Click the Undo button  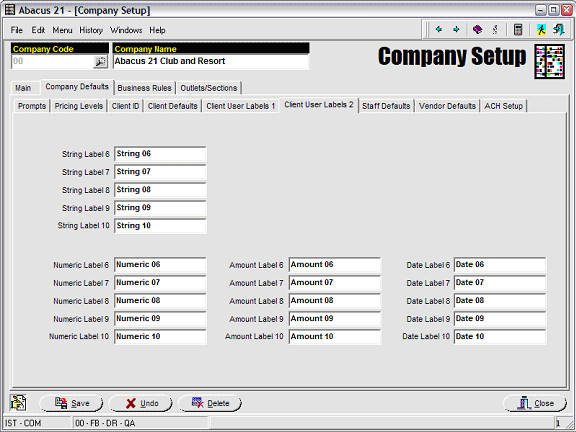tap(141, 403)
